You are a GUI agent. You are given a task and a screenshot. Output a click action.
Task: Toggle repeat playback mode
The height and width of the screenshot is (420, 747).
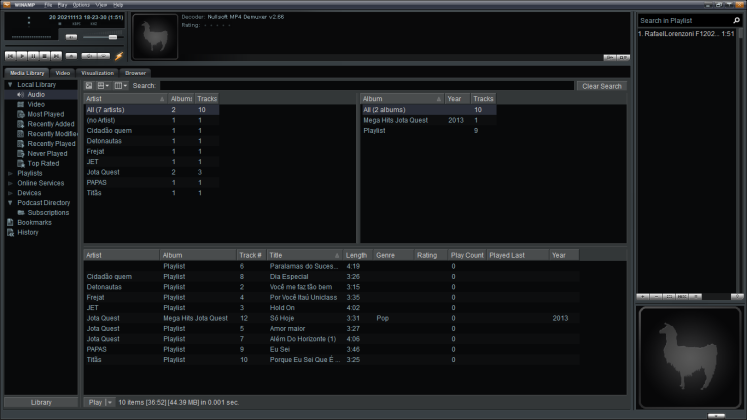(103, 56)
